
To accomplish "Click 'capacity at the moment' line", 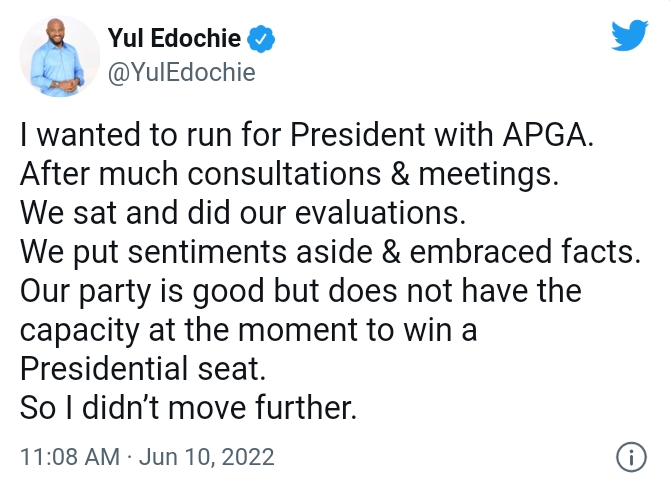I will [248, 330].
